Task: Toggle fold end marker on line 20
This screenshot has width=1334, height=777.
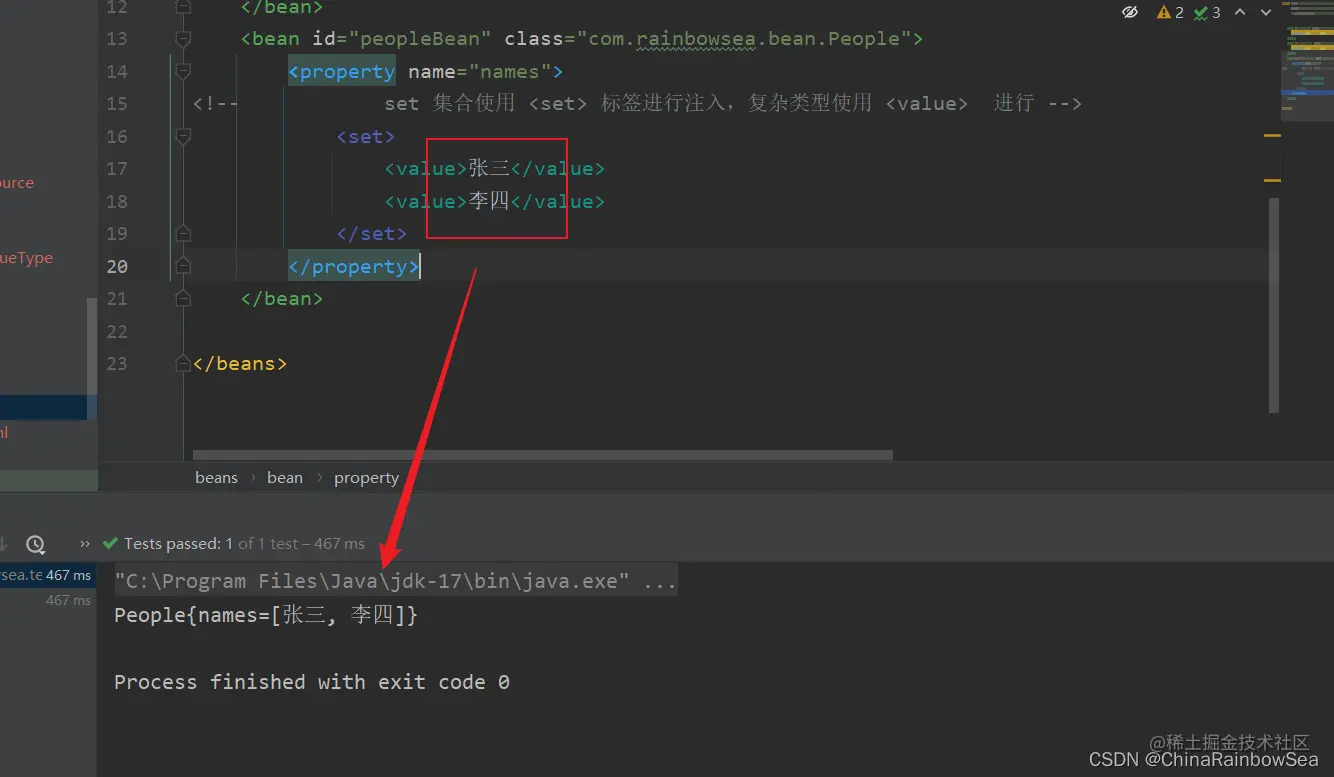Action: [182, 266]
